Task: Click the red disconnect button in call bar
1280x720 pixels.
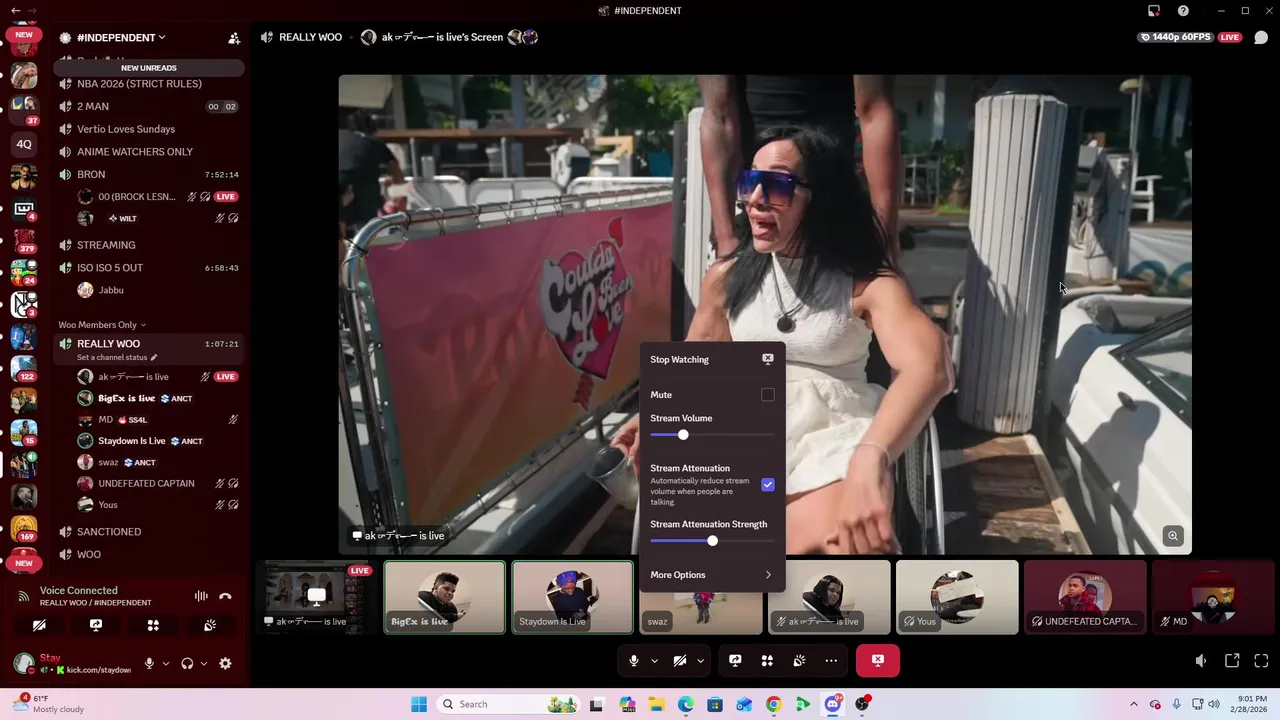Action: [878, 660]
